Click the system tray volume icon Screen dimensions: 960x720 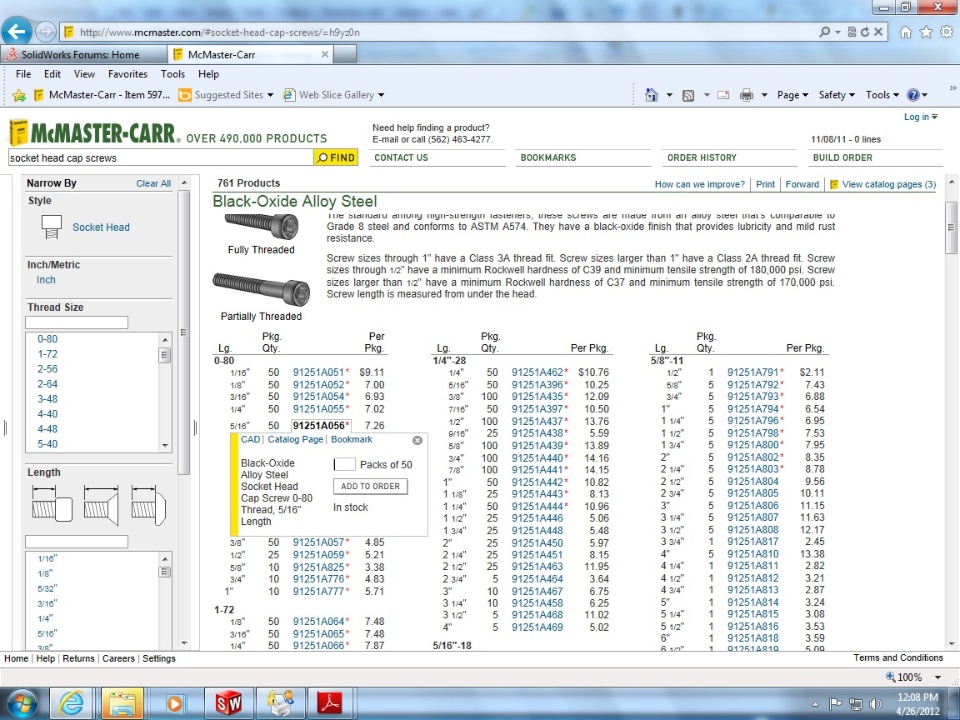[x=875, y=705]
